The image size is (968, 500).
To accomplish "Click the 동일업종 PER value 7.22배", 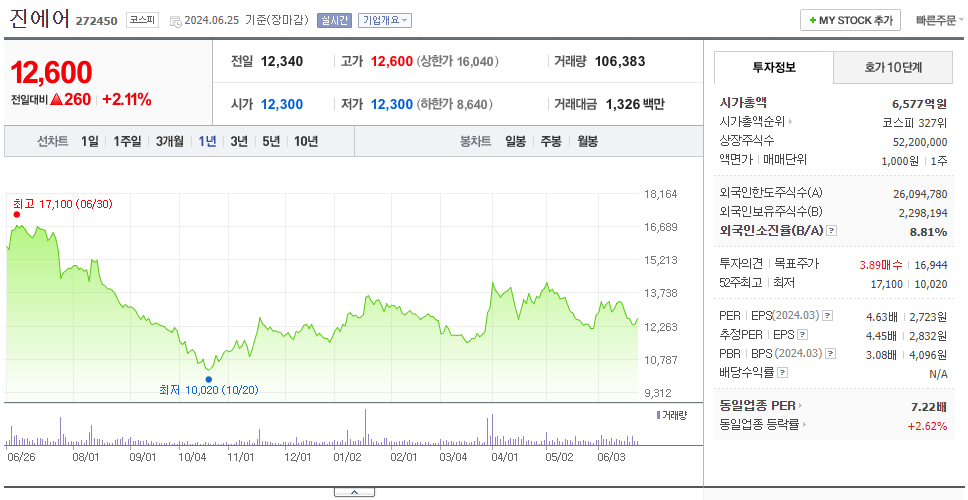I will pos(928,406).
